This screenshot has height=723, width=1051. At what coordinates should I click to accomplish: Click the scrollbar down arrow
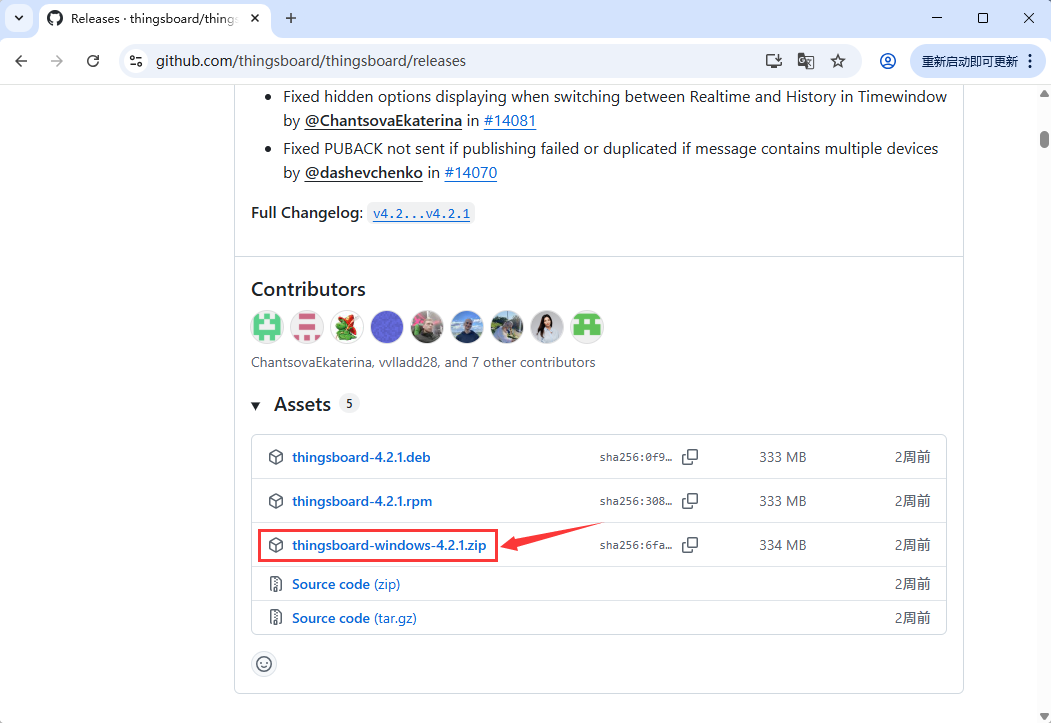[x=1044, y=716]
